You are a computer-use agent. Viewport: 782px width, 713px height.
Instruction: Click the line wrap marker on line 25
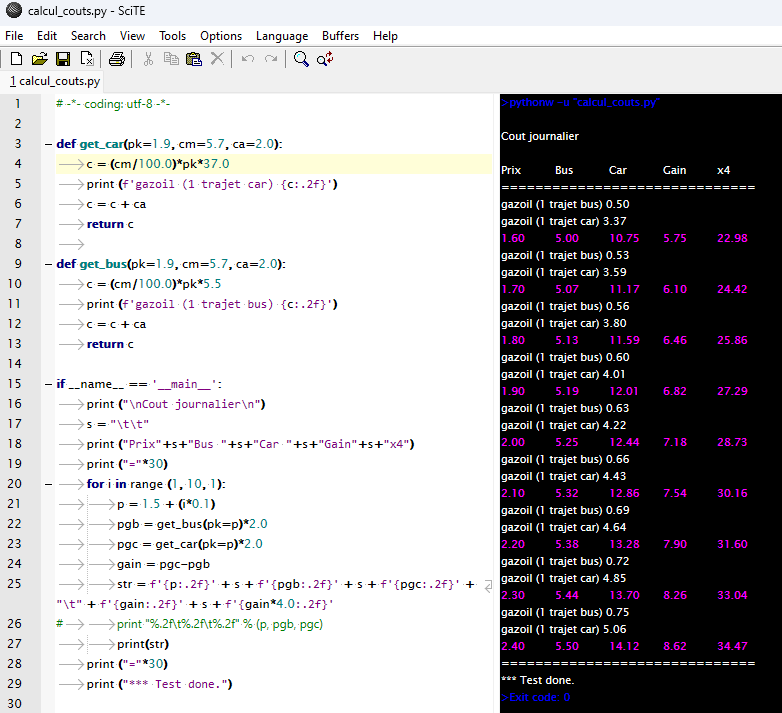[x=488, y=586]
